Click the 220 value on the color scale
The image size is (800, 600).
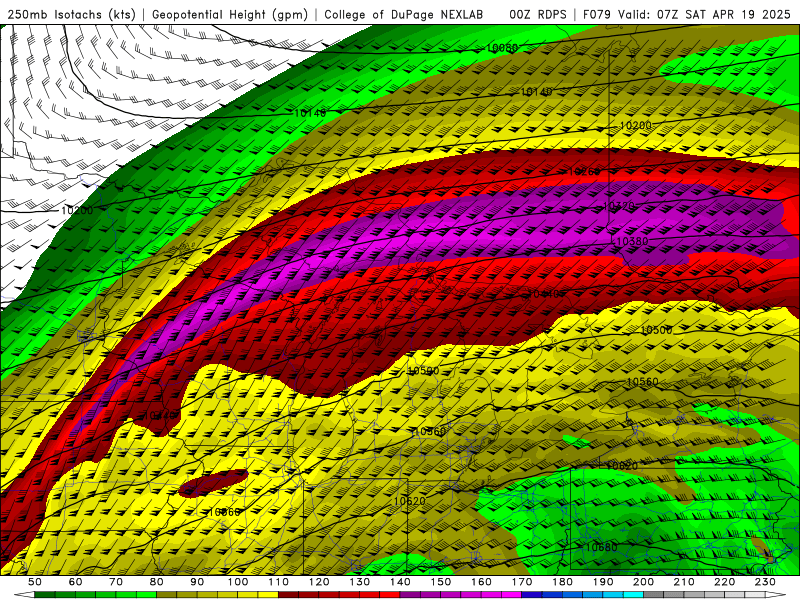(724, 582)
